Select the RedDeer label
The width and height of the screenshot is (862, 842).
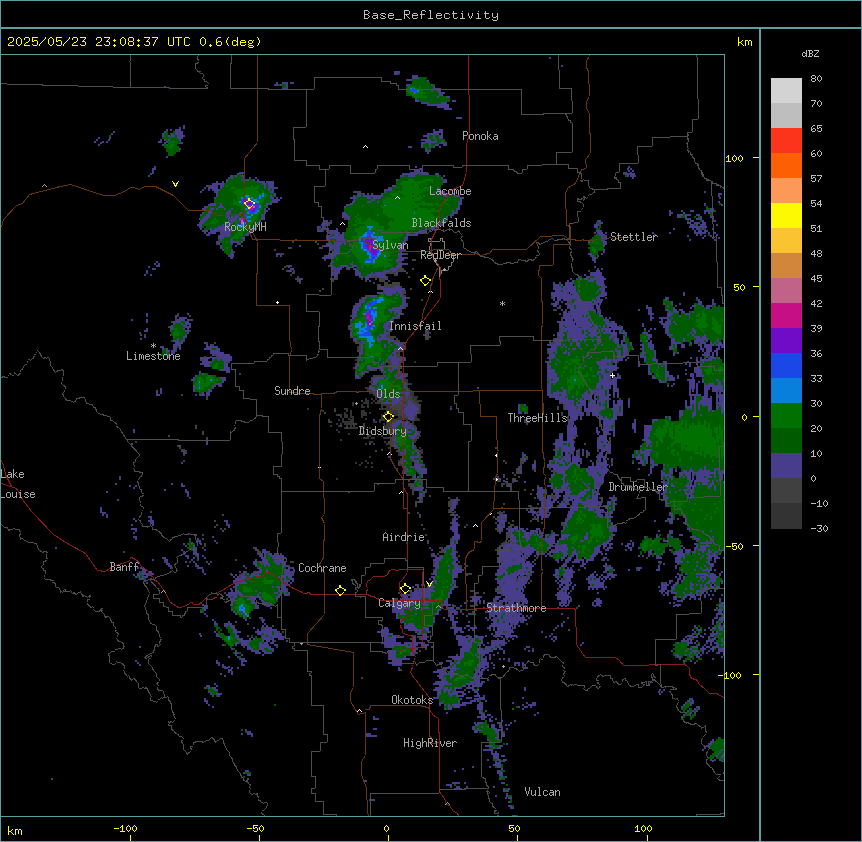point(440,255)
